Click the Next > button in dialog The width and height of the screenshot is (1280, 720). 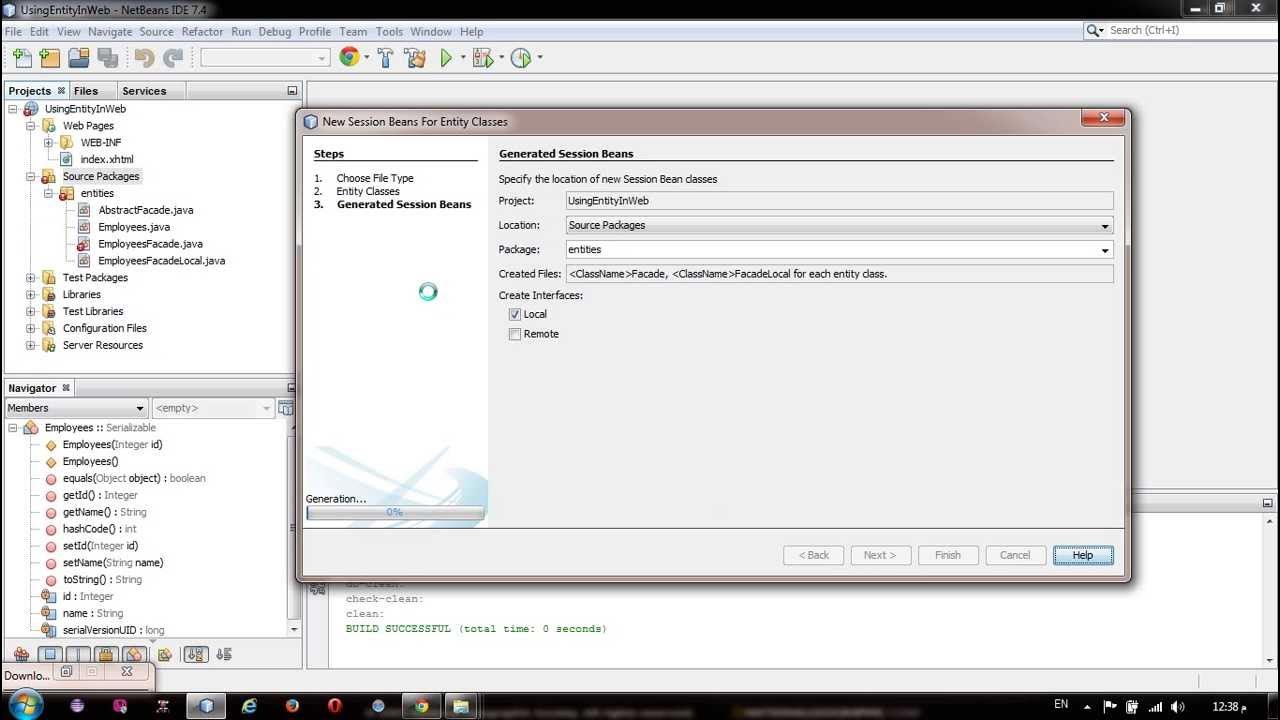coord(880,555)
